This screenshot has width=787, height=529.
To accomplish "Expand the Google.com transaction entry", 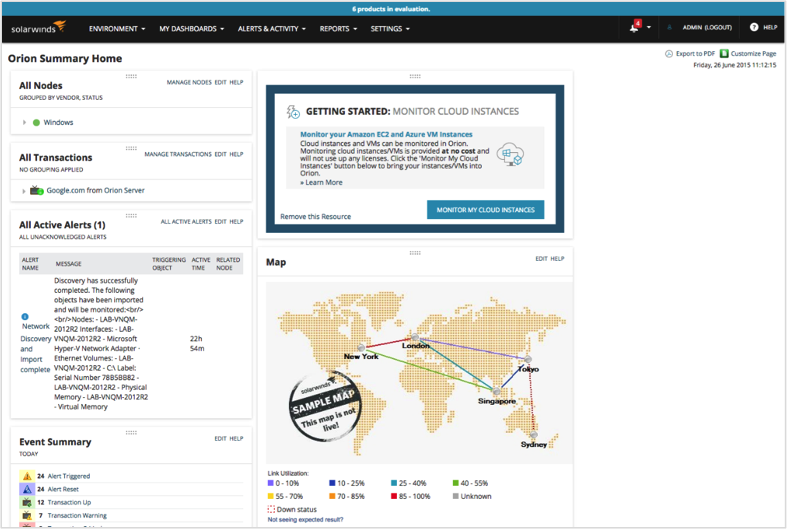I will pos(24,190).
